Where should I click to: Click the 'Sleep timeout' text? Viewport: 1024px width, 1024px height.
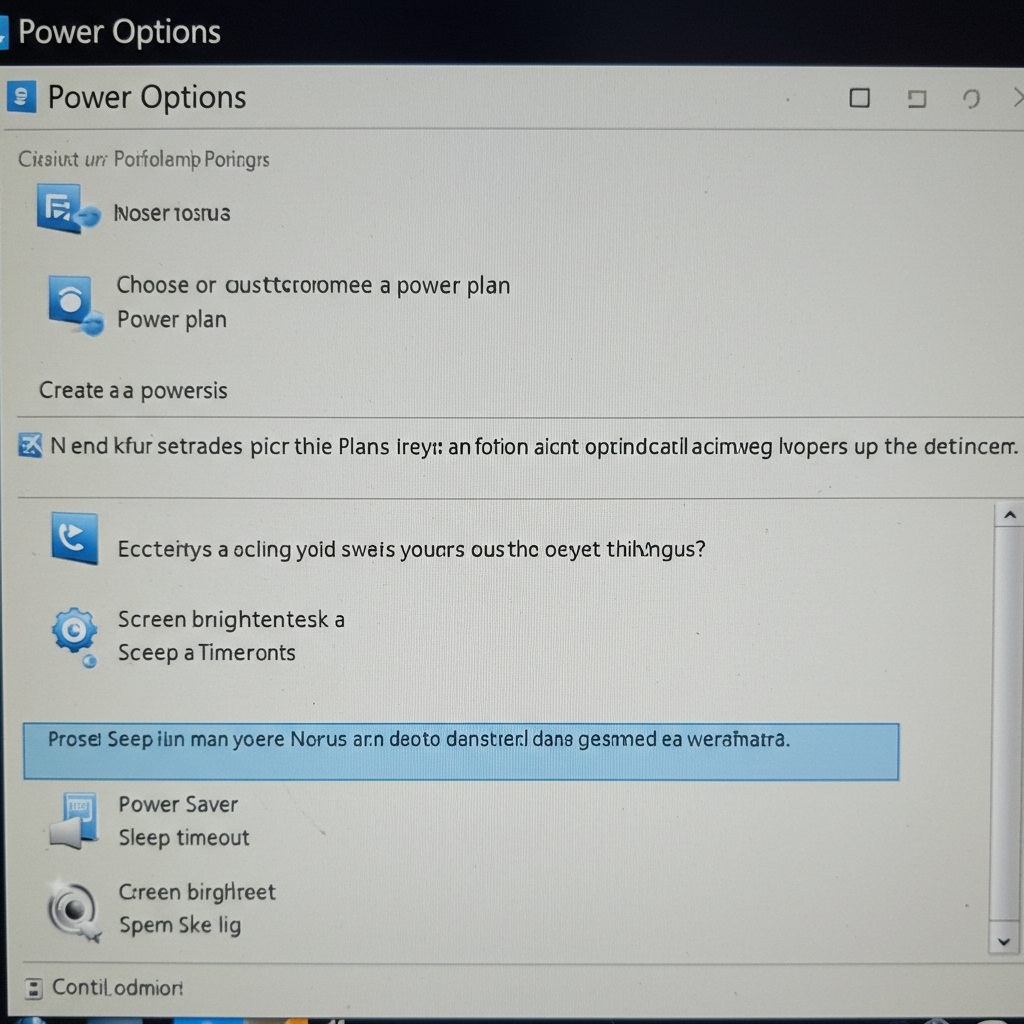pyautogui.click(x=184, y=837)
